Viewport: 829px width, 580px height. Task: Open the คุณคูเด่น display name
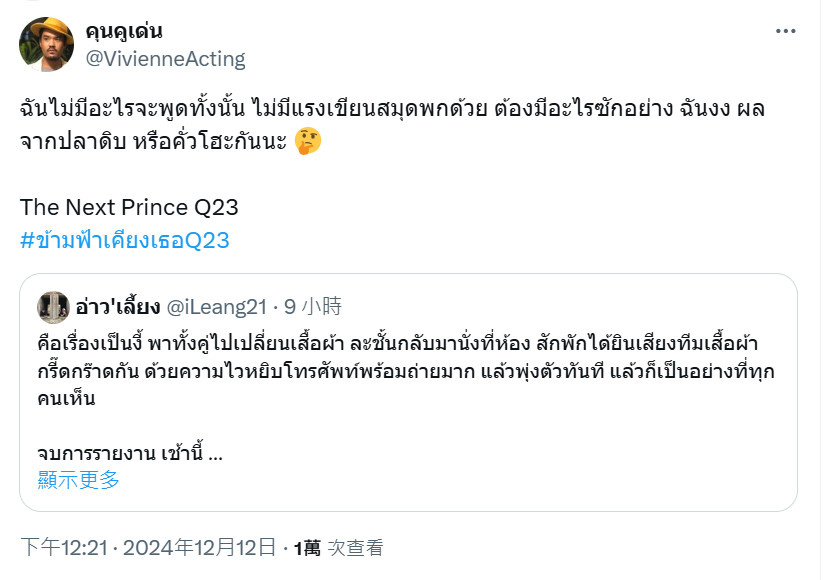click(124, 31)
